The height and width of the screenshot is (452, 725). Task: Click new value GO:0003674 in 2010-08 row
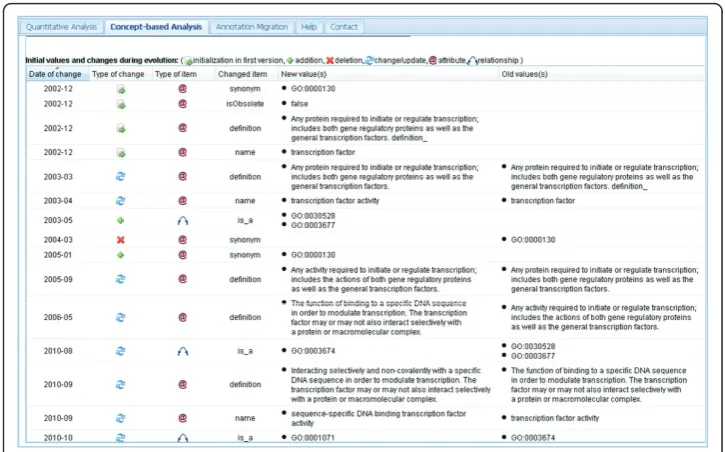point(313,351)
